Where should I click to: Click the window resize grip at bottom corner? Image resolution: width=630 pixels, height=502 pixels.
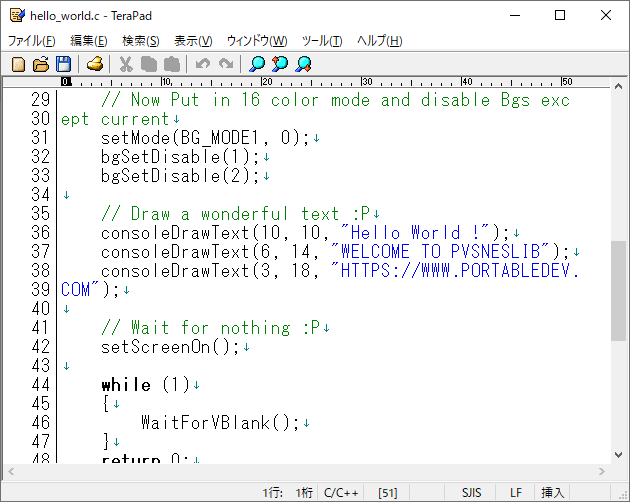coord(624,496)
